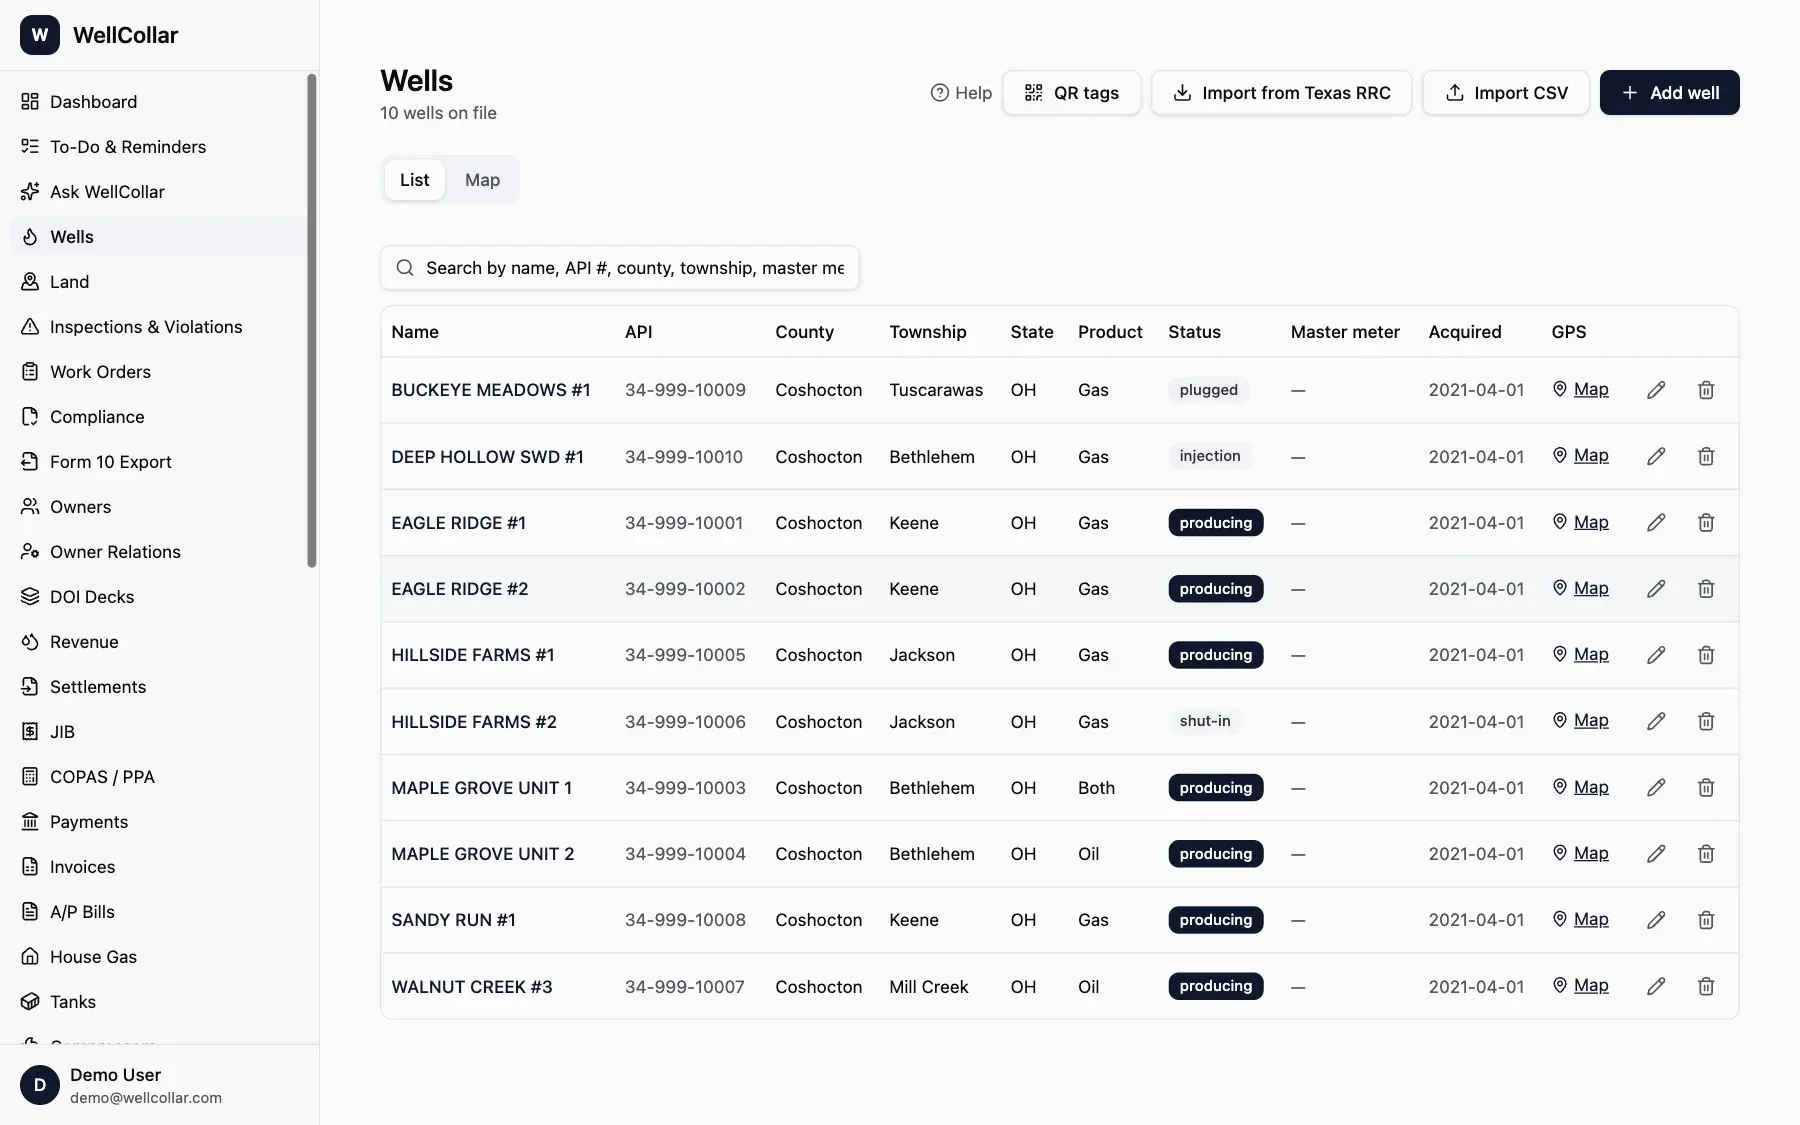
Task: Focus the wells search field
Action: pyautogui.click(x=620, y=268)
